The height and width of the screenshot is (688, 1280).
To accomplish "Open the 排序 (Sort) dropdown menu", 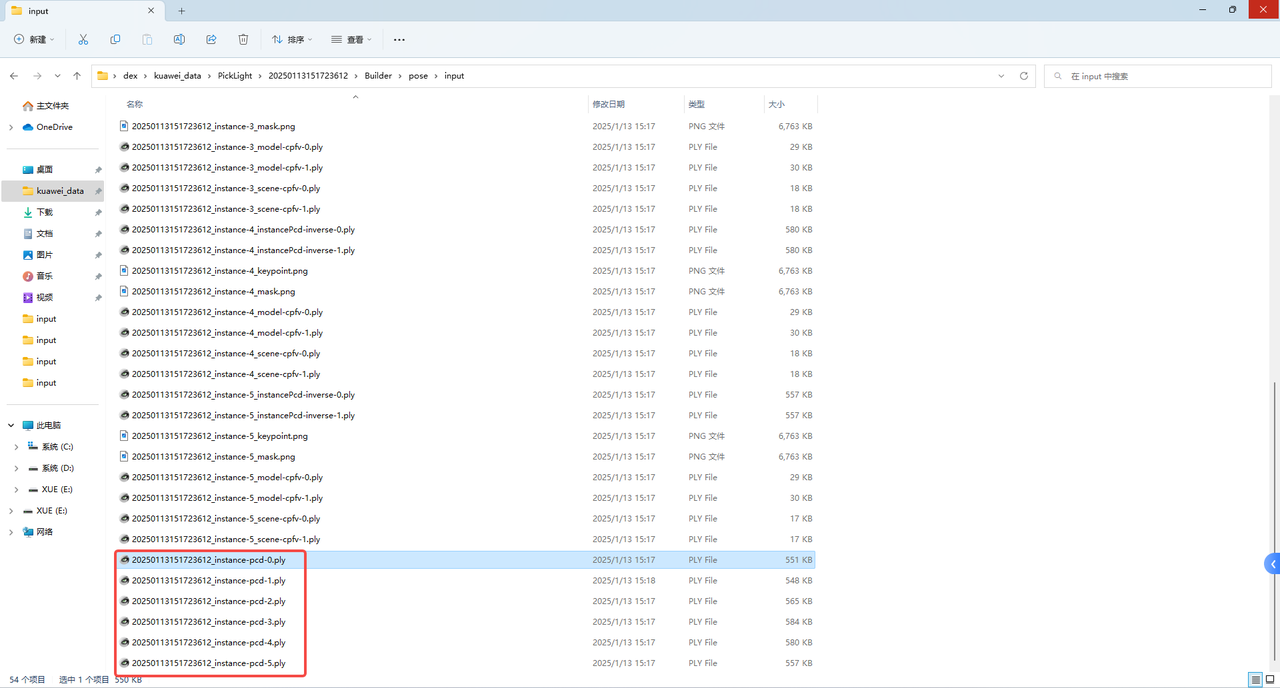I will click(292, 40).
